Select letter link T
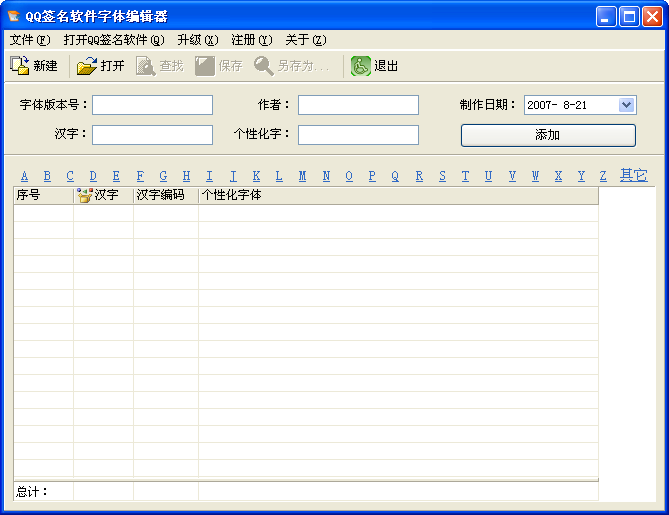The height and width of the screenshot is (515, 669). (465, 176)
